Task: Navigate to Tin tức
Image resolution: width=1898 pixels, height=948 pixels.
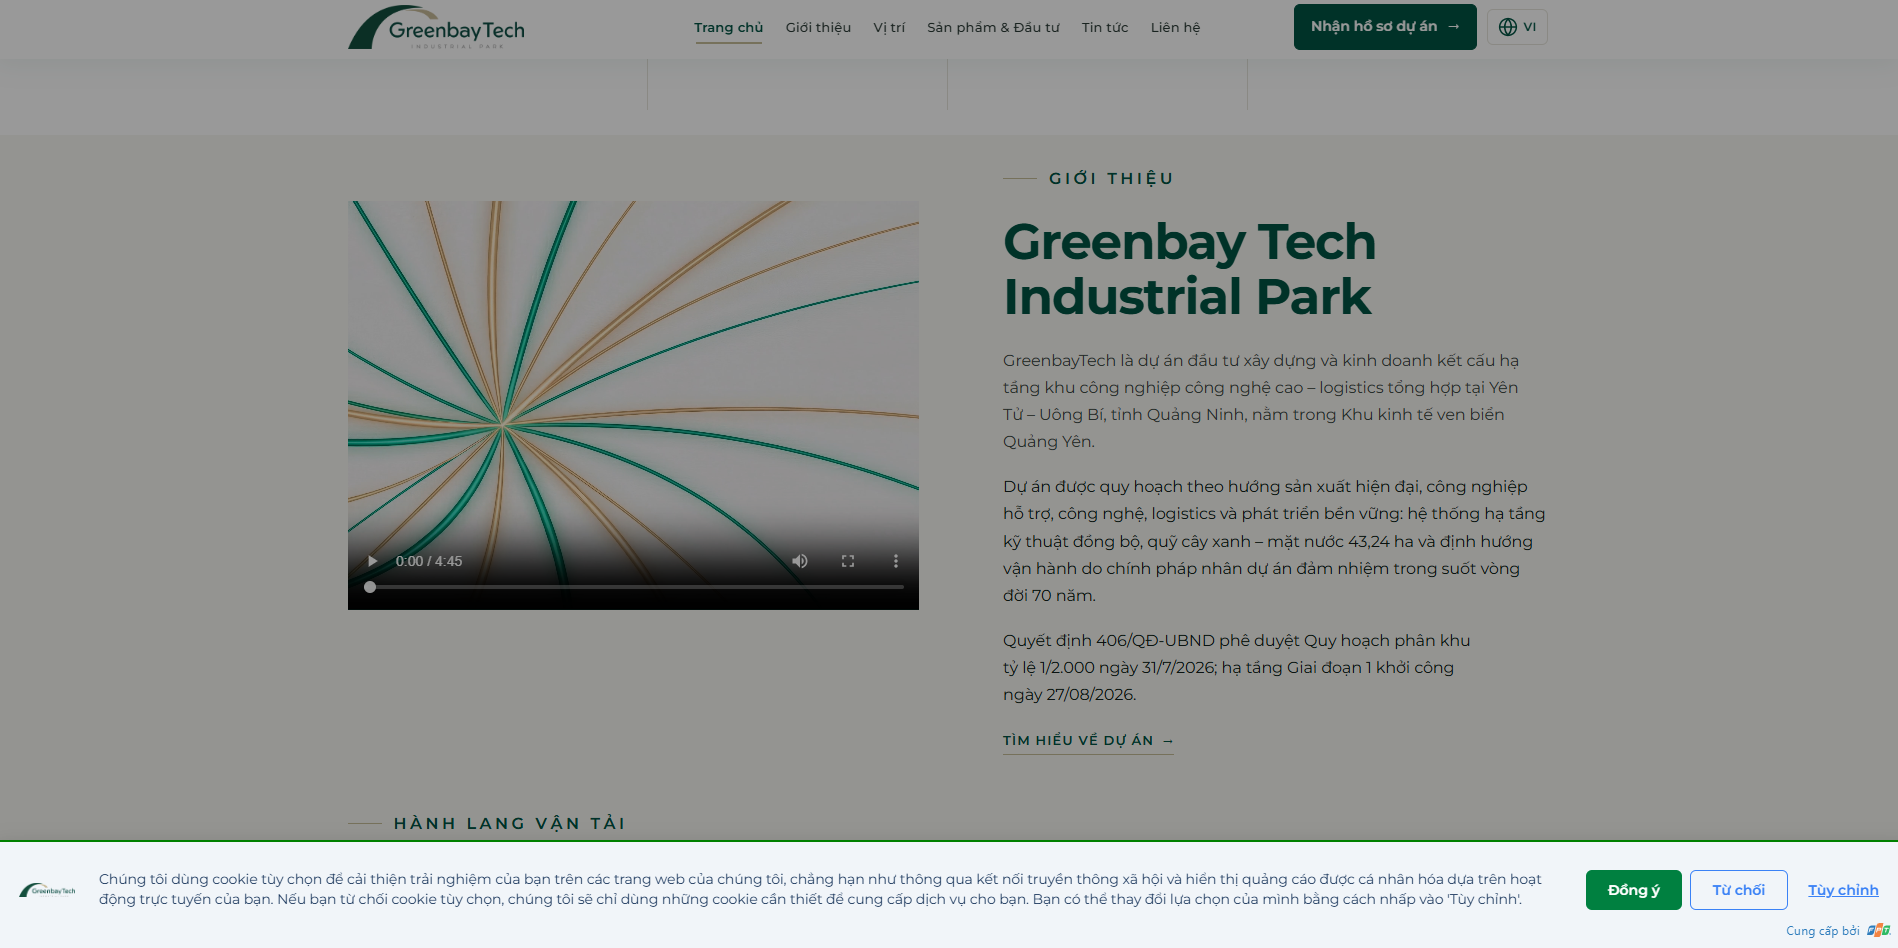Action: (1105, 27)
